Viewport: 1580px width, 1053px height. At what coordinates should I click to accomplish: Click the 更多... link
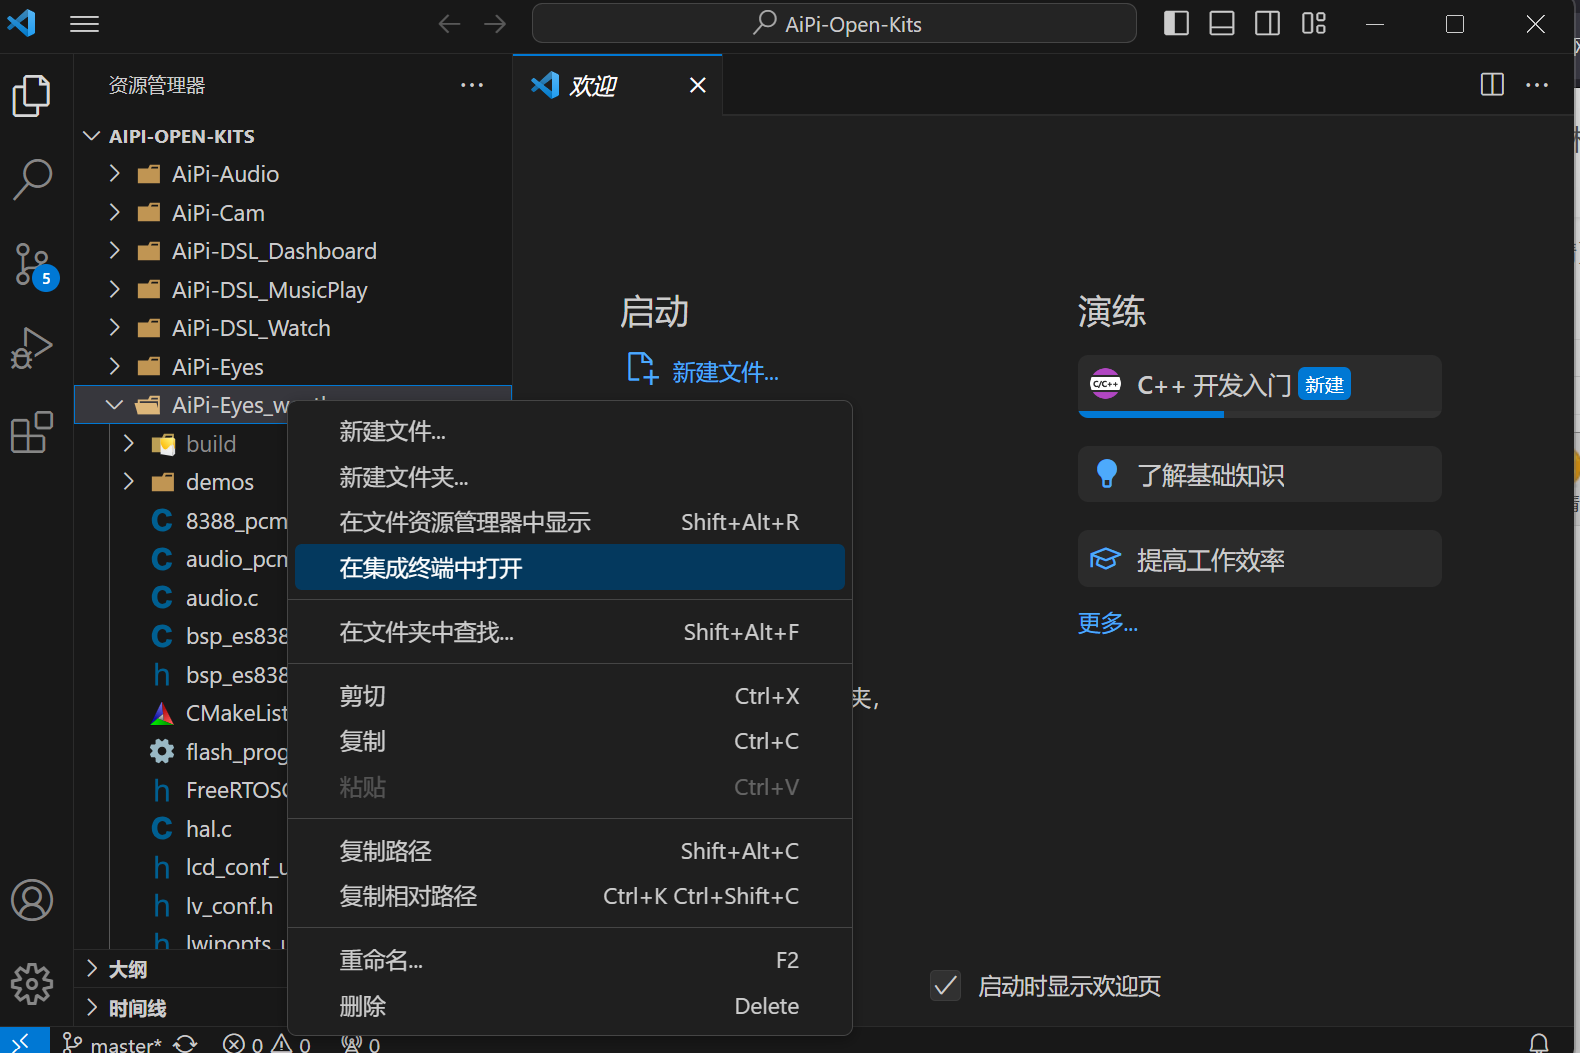(x=1107, y=623)
